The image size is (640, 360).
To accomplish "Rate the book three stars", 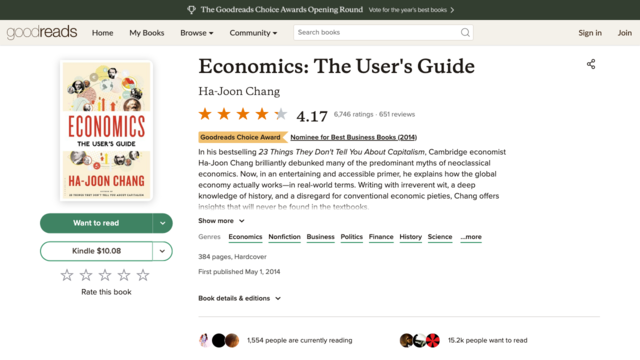I will [x=105, y=275].
